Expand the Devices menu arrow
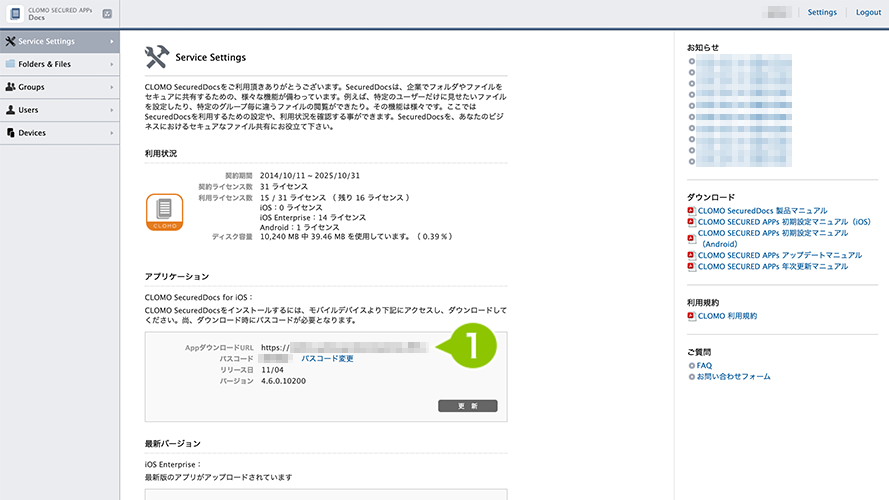The width and height of the screenshot is (889, 500). 112,133
